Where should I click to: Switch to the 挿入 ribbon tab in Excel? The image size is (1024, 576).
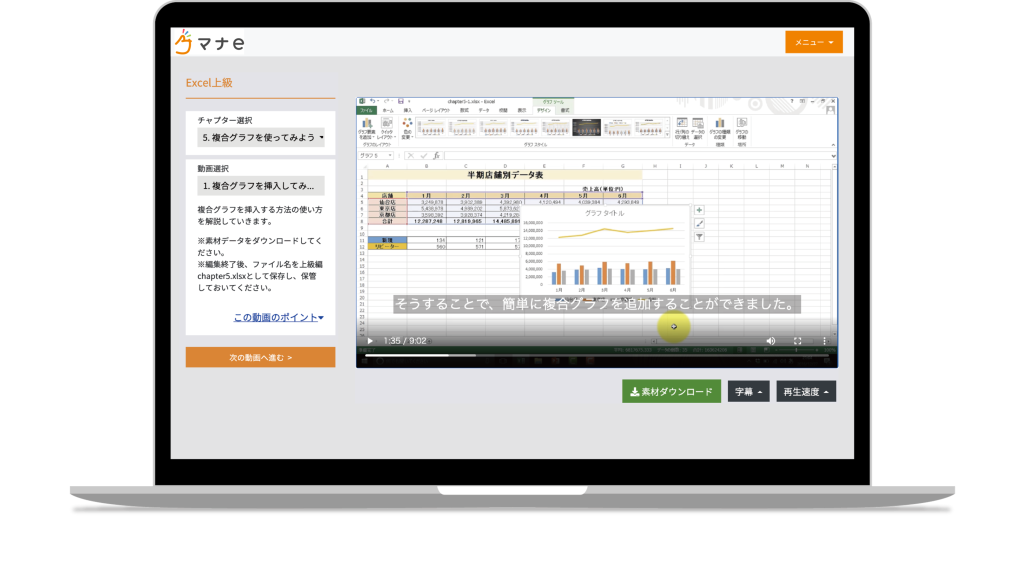(x=408, y=110)
